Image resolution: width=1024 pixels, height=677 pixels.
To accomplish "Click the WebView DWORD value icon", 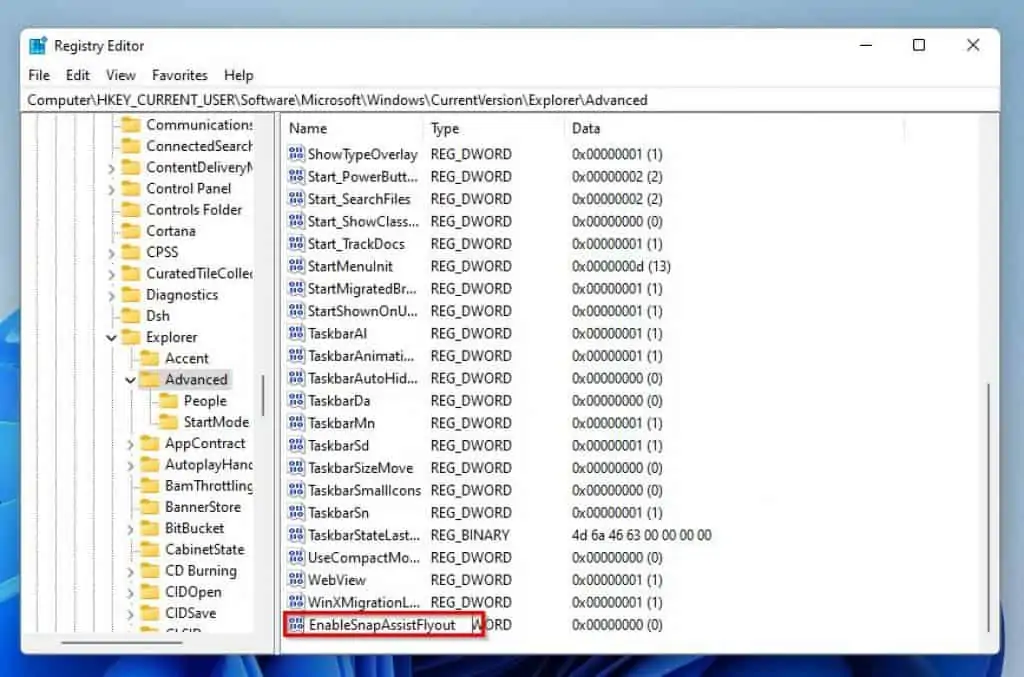I will [296, 580].
